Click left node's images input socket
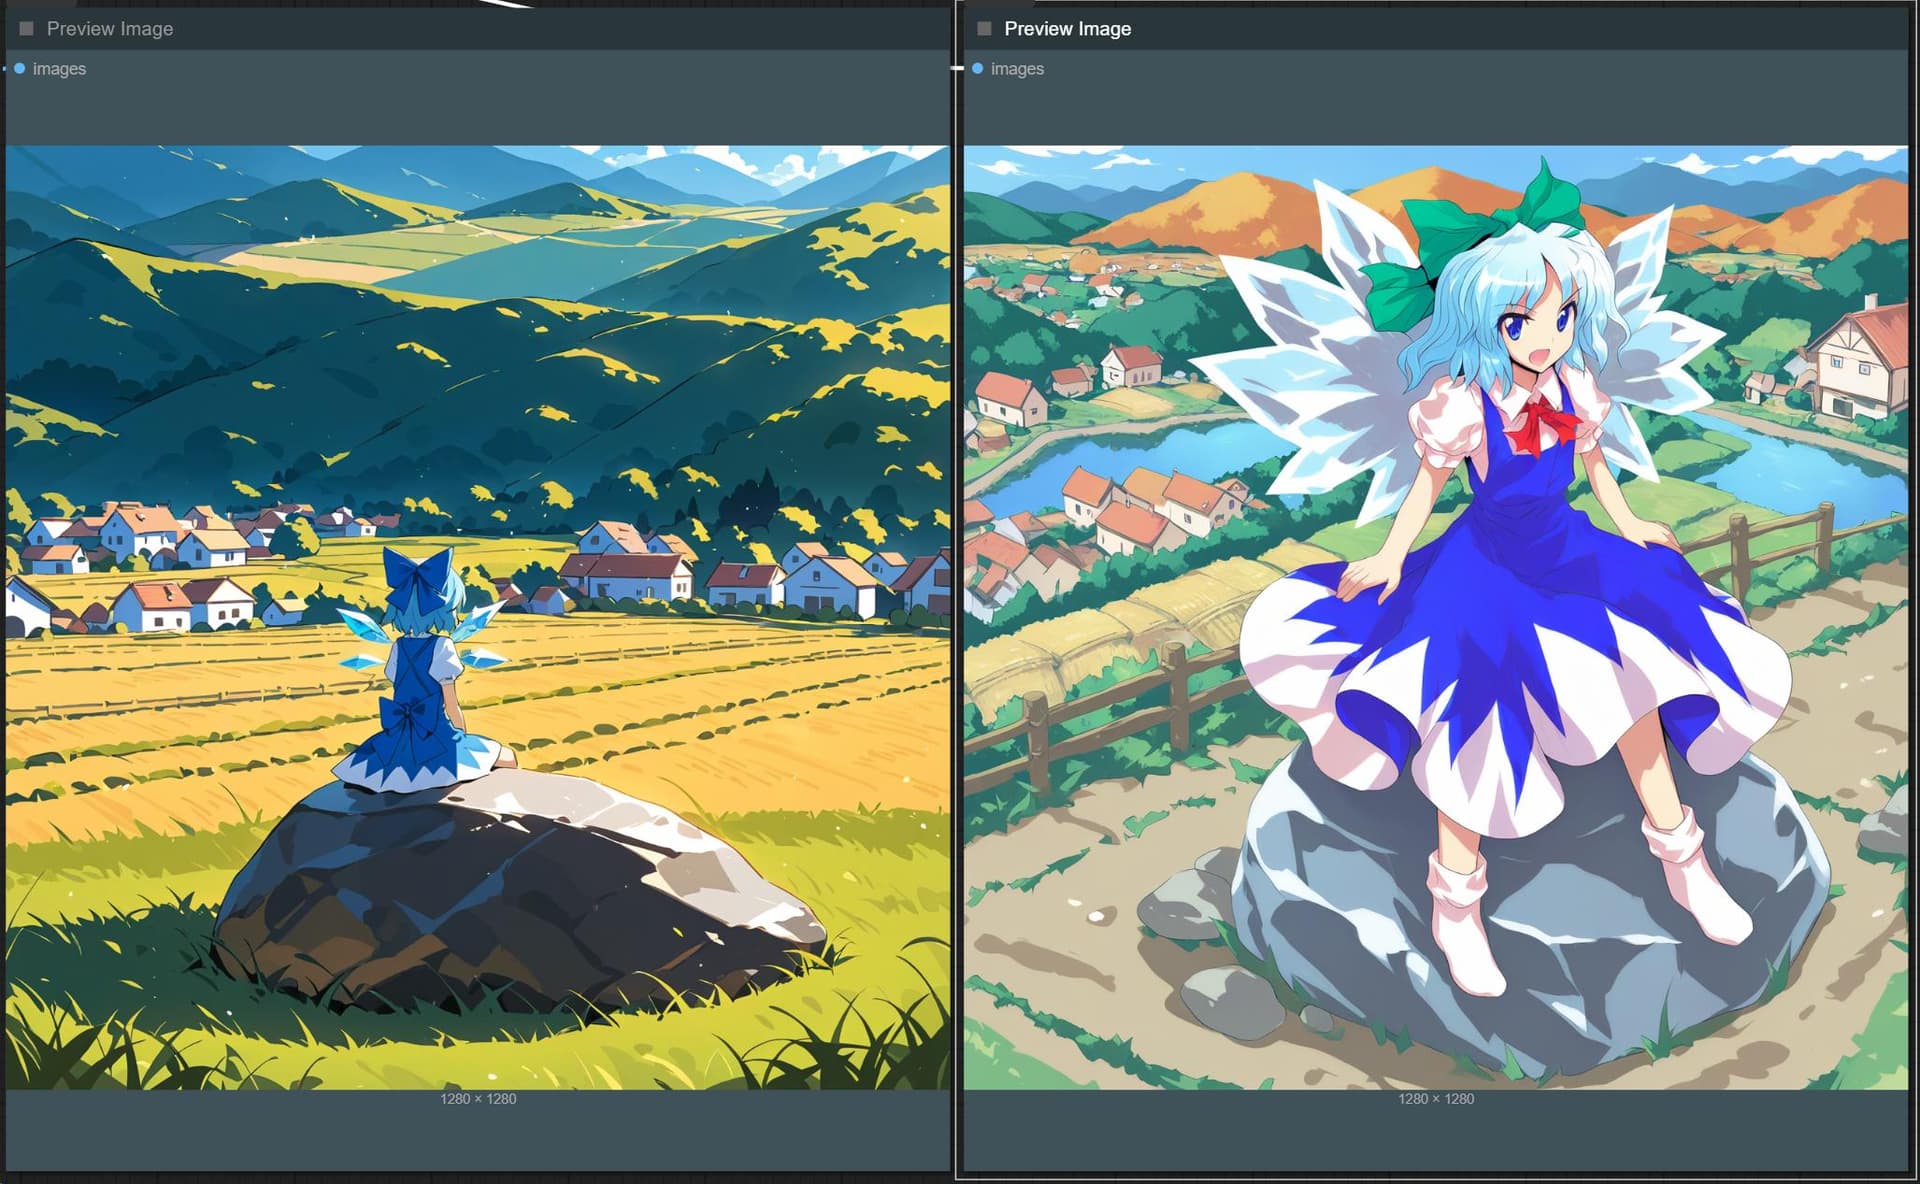This screenshot has width=1920, height=1184. tap(19, 69)
